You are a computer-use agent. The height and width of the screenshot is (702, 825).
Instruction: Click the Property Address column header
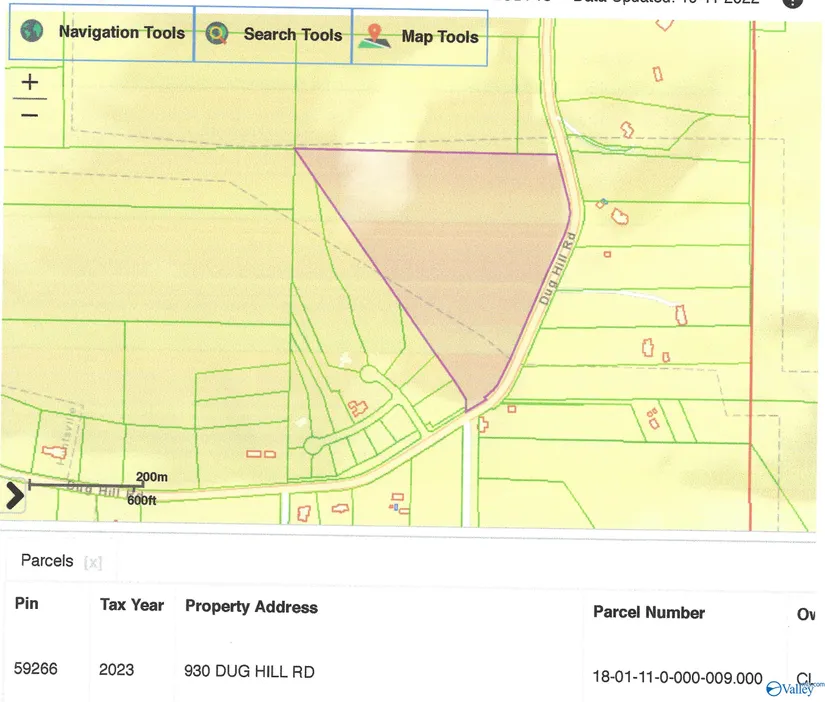point(251,607)
